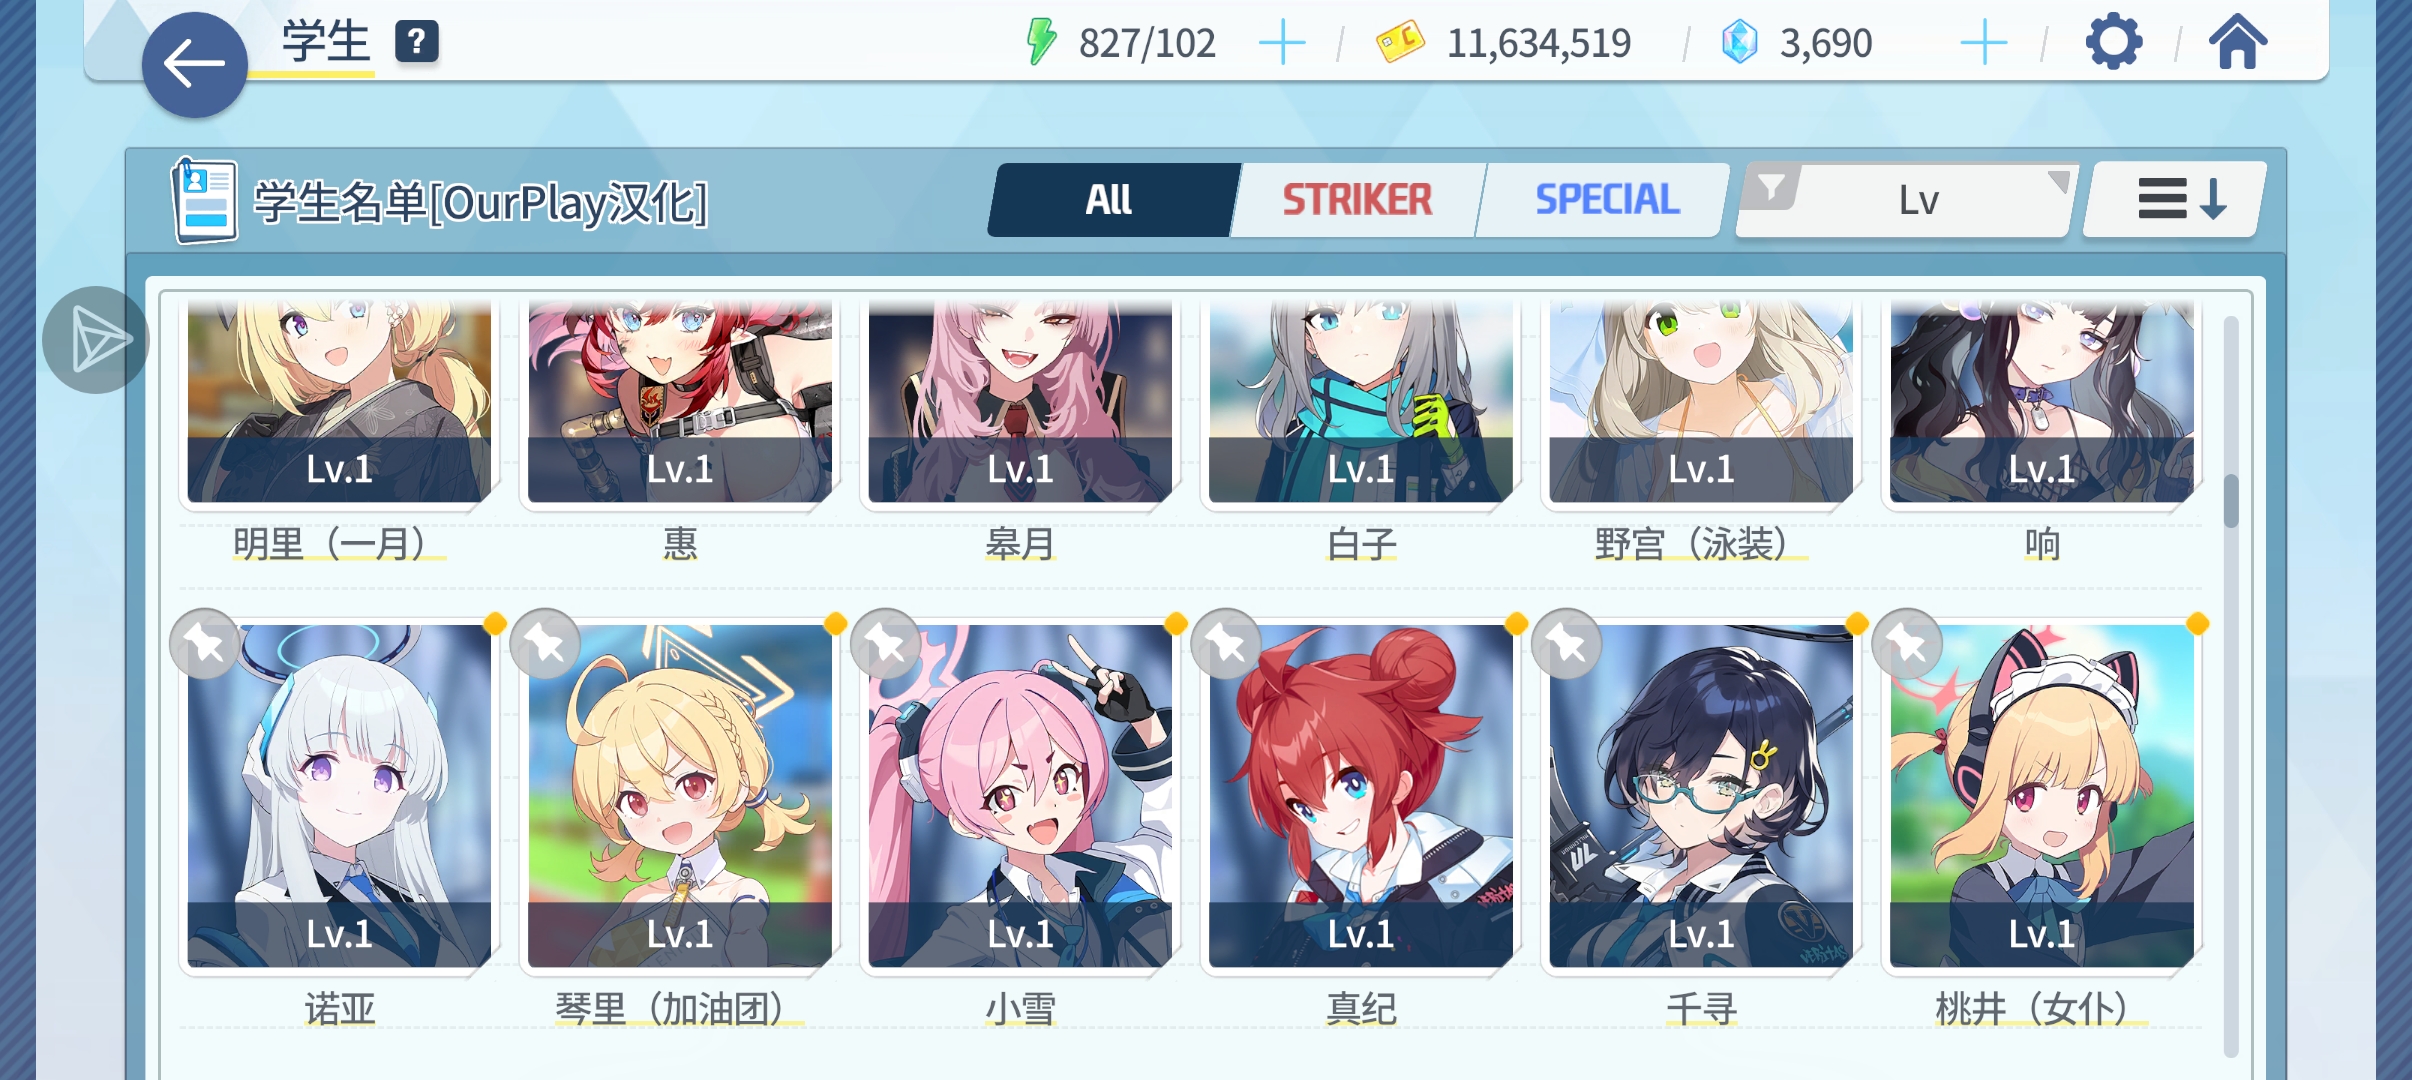The image size is (2412, 1080).
Task: Toggle the pin on 诺亚's card
Action: [x=205, y=644]
